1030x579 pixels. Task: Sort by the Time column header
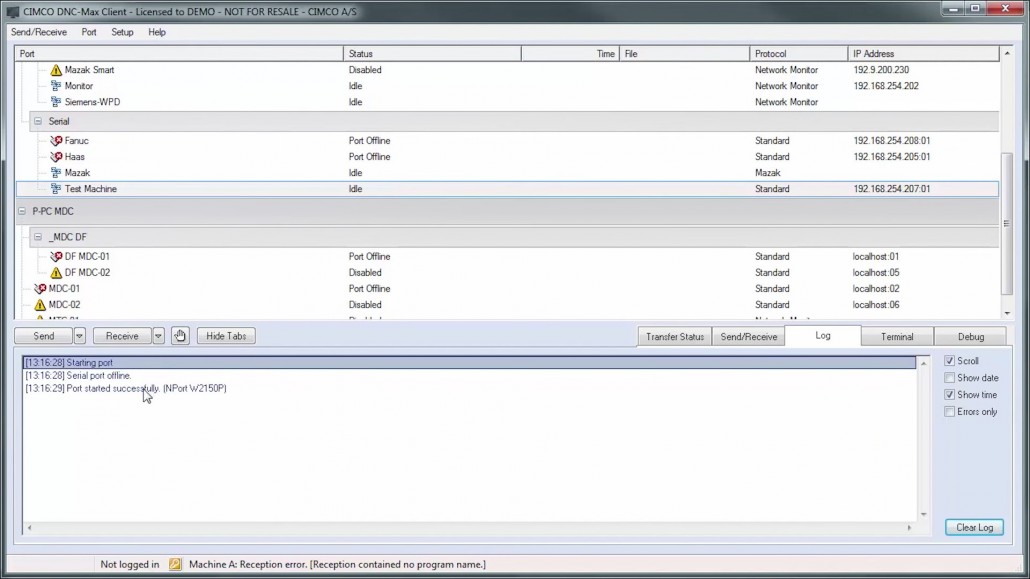point(571,54)
